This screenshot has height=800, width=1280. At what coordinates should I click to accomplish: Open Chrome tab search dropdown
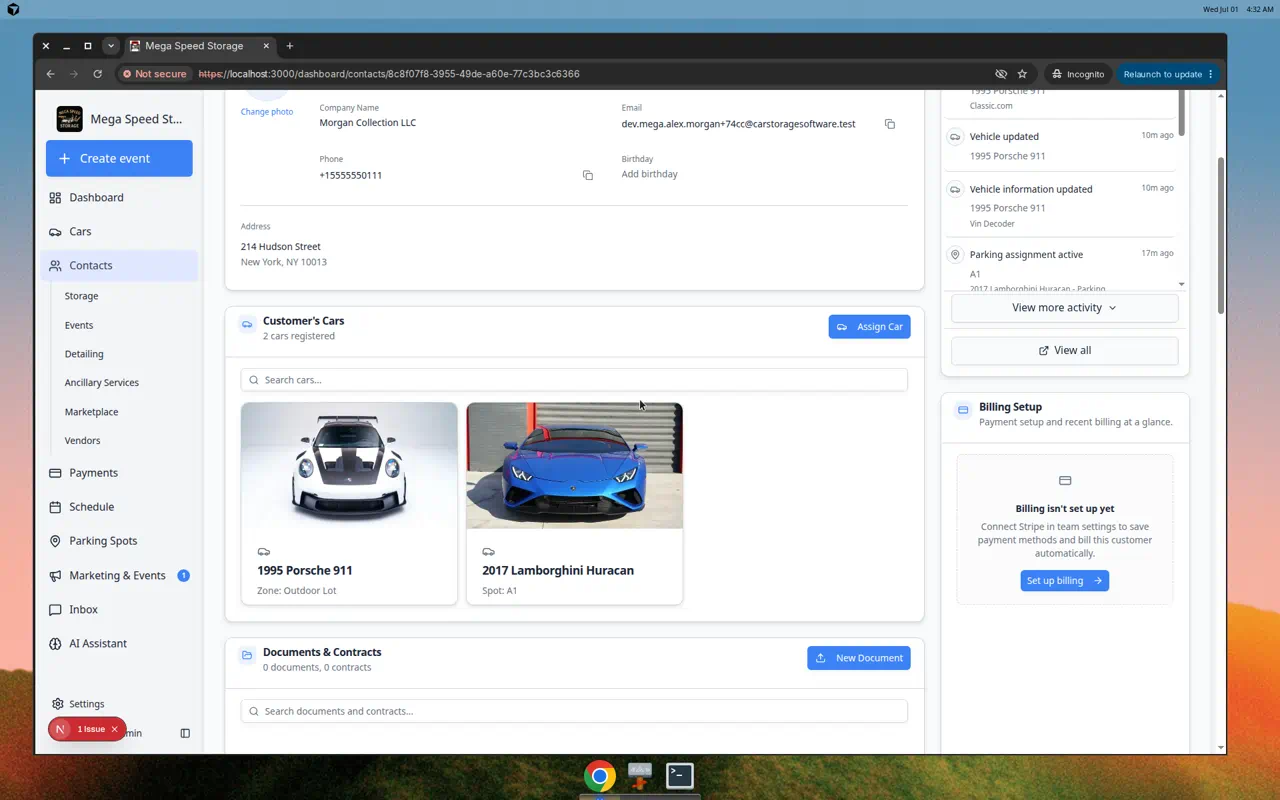(x=111, y=46)
